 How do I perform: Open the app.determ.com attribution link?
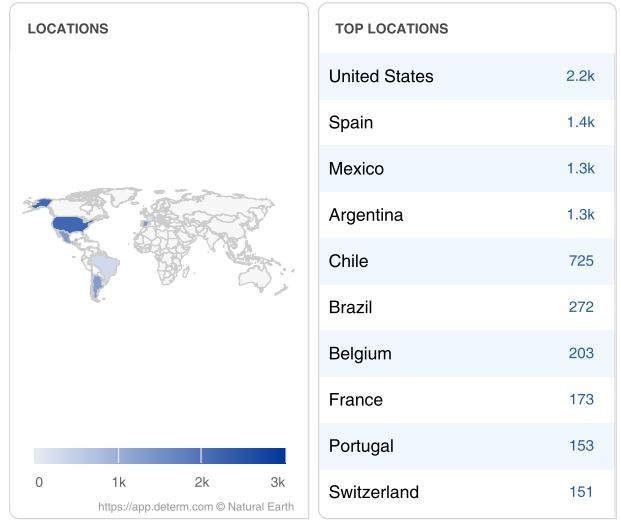(x=156, y=507)
